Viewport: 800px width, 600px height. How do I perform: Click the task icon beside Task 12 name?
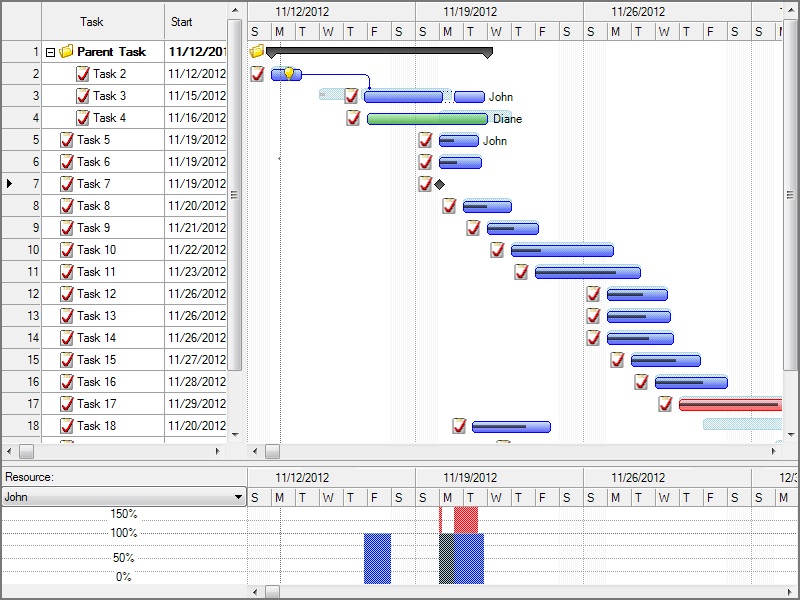pyautogui.click(x=67, y=294)
